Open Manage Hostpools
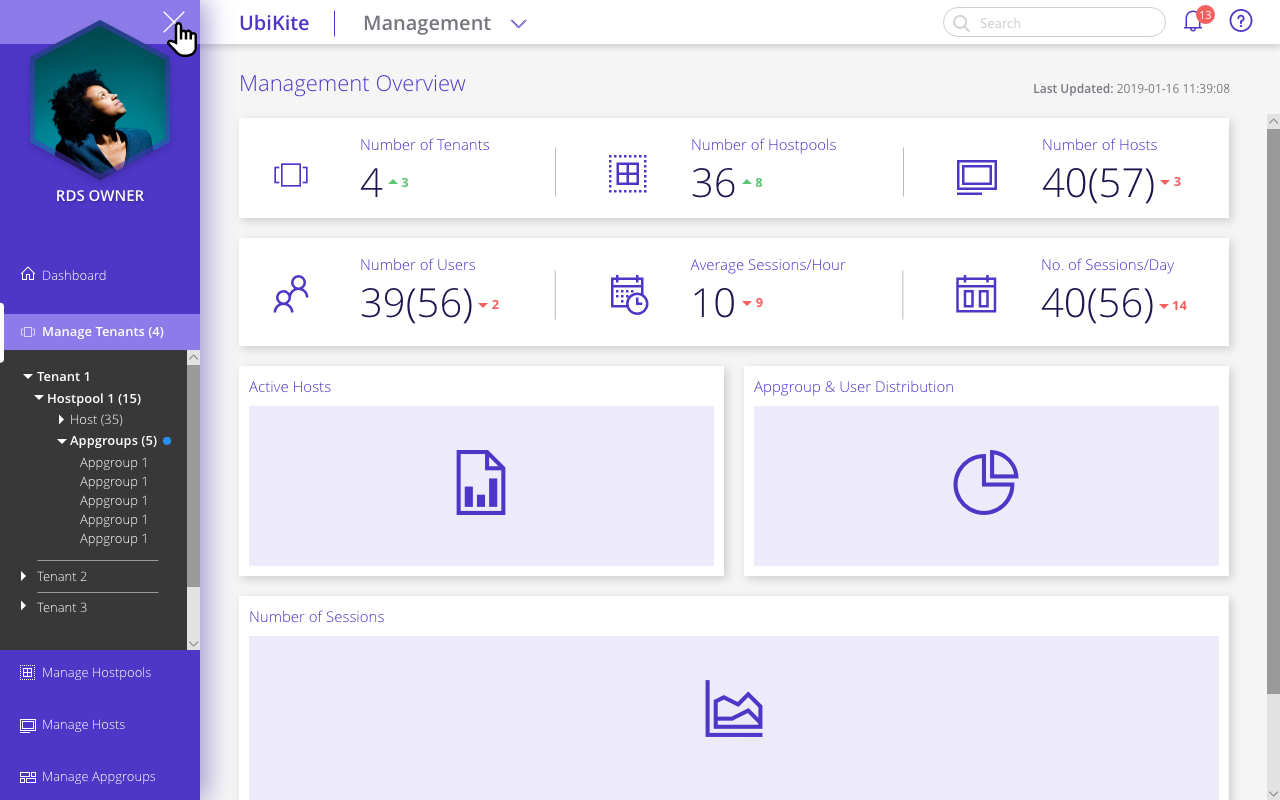Viewport: 1280px width, 800px height. point(97,673)
